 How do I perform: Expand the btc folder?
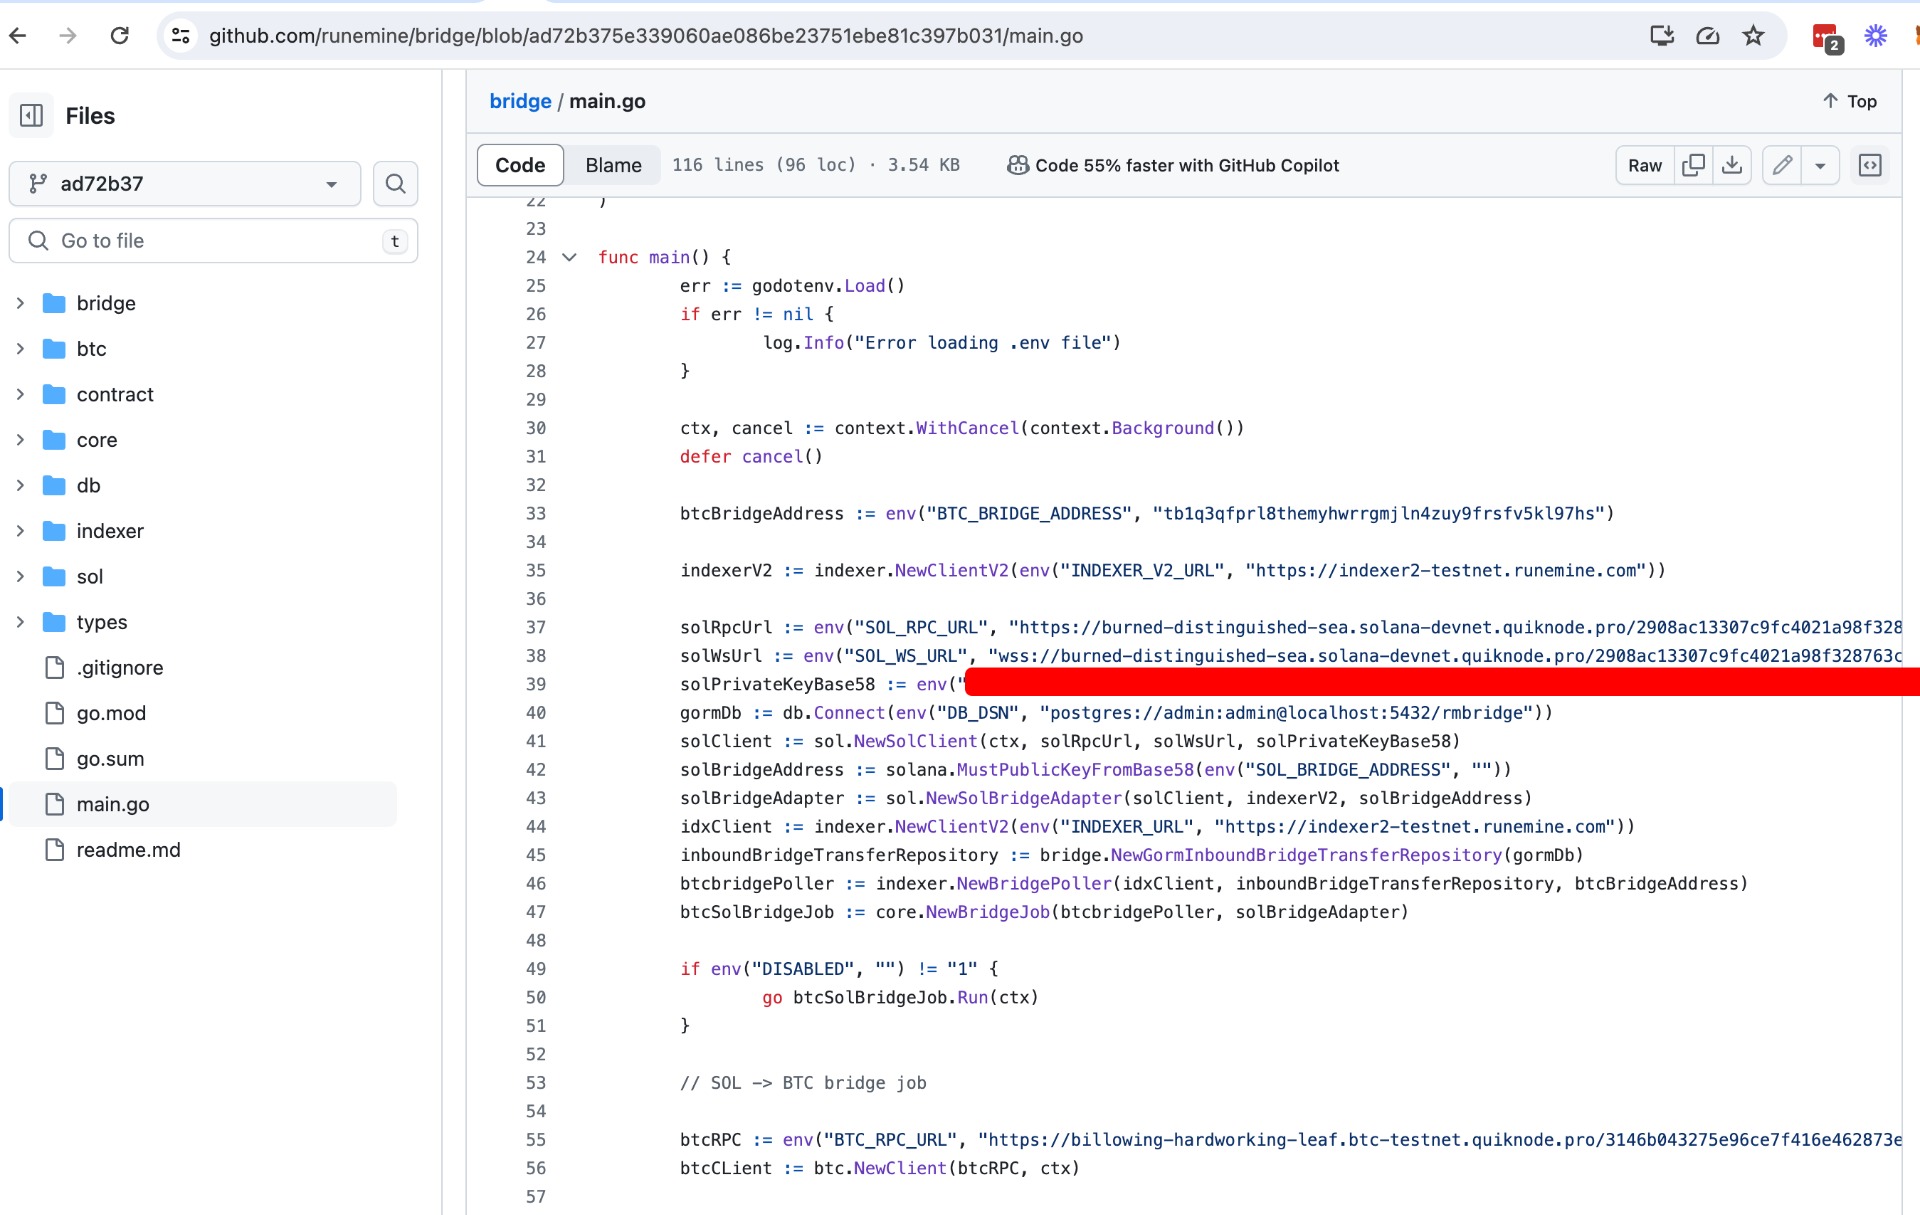coord(20,349)
